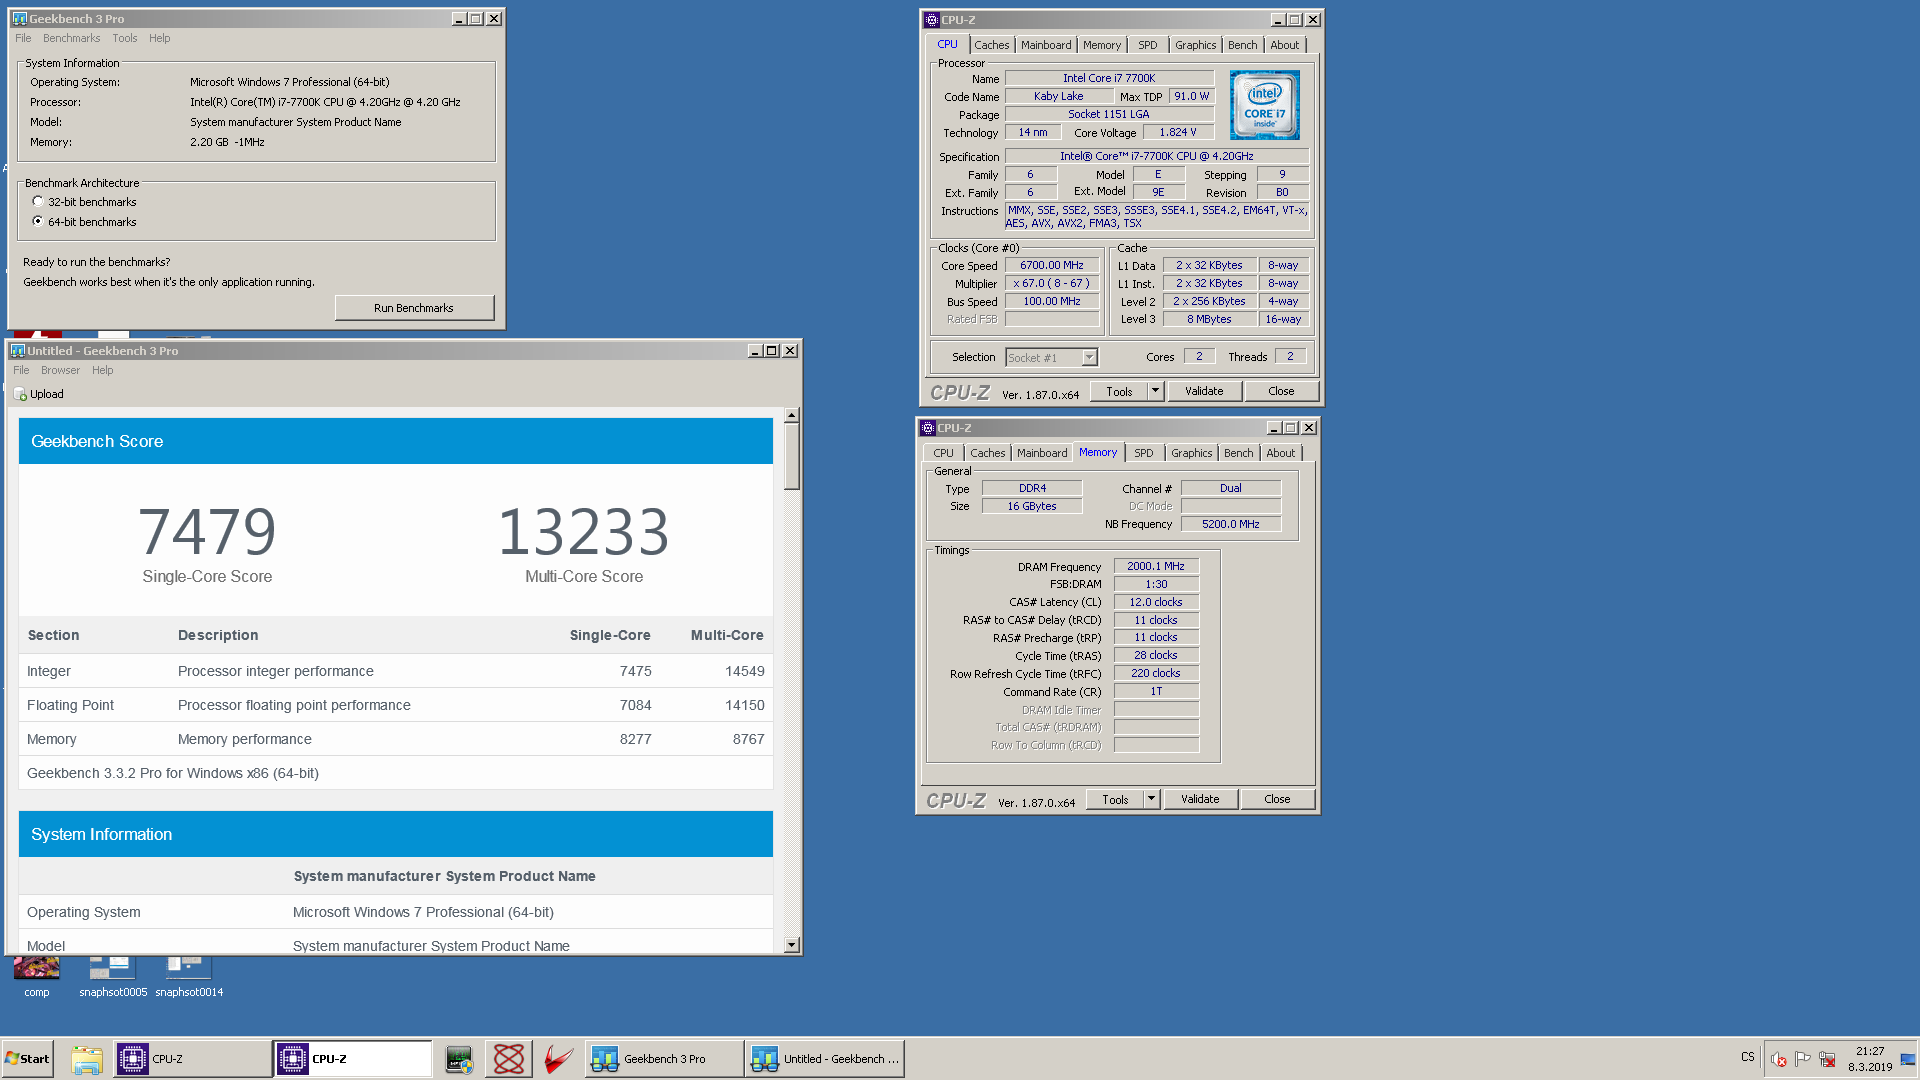This screenshot has width=1920, height=1080.
Task: Click the disconnected network tray icon
Action: (1827, 1059)
